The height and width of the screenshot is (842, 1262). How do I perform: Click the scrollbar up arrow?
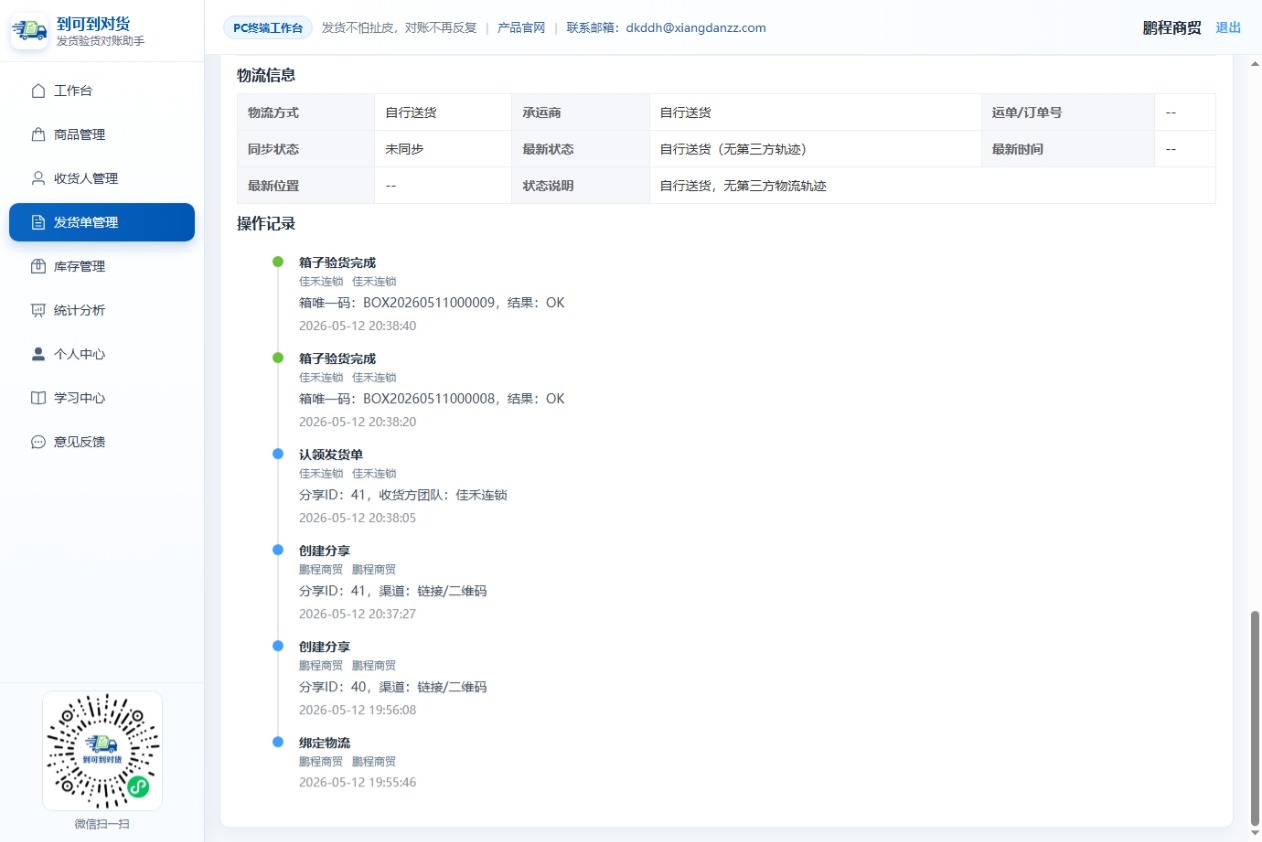[x=1255, y=63]
